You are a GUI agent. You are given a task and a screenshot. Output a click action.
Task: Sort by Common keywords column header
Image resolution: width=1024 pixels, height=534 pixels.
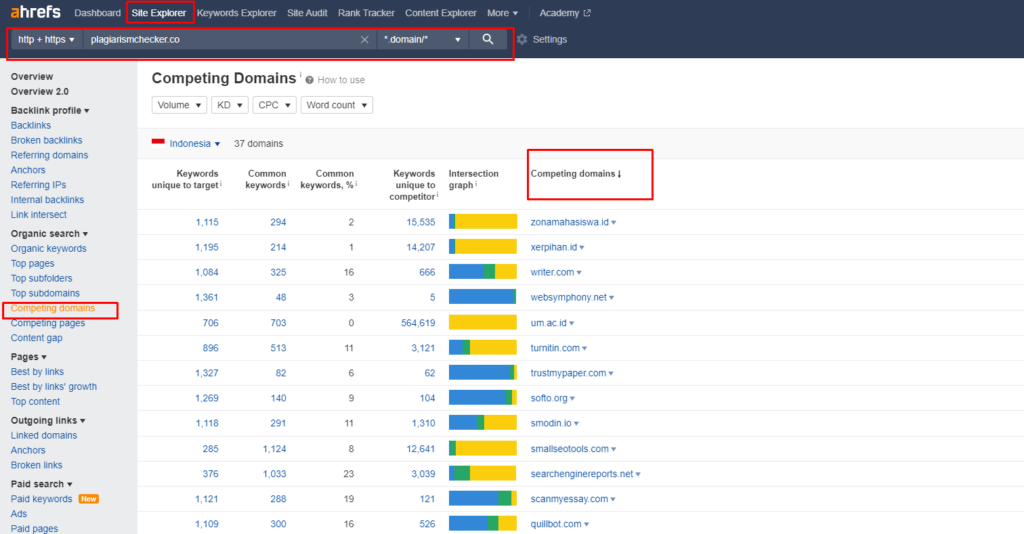(266, 180)
